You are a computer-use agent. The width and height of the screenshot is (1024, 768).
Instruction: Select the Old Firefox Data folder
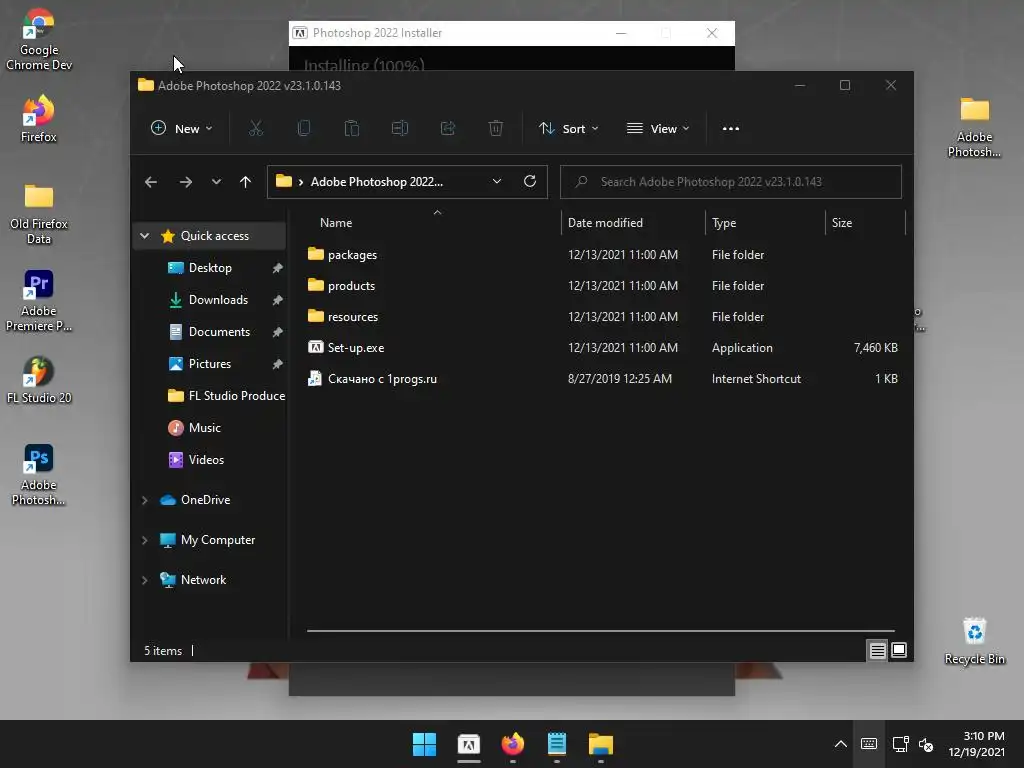(39, 214)
